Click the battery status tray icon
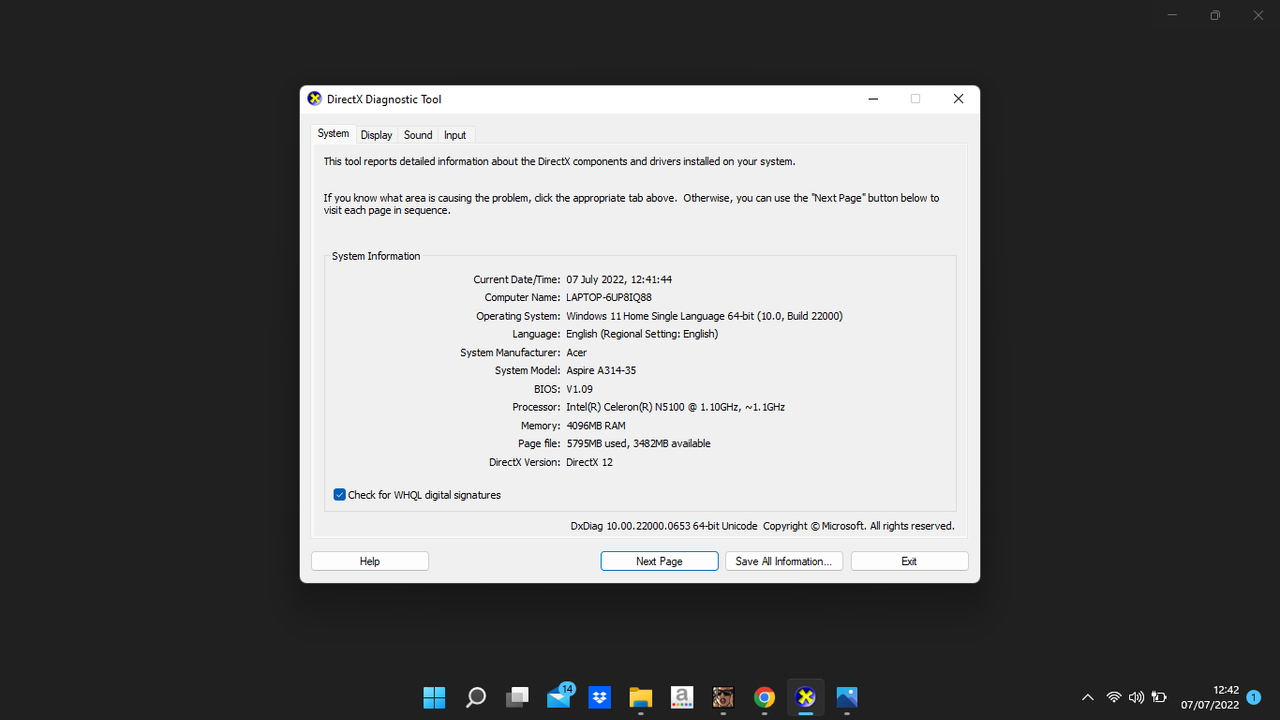 (x=1159, y=697)
